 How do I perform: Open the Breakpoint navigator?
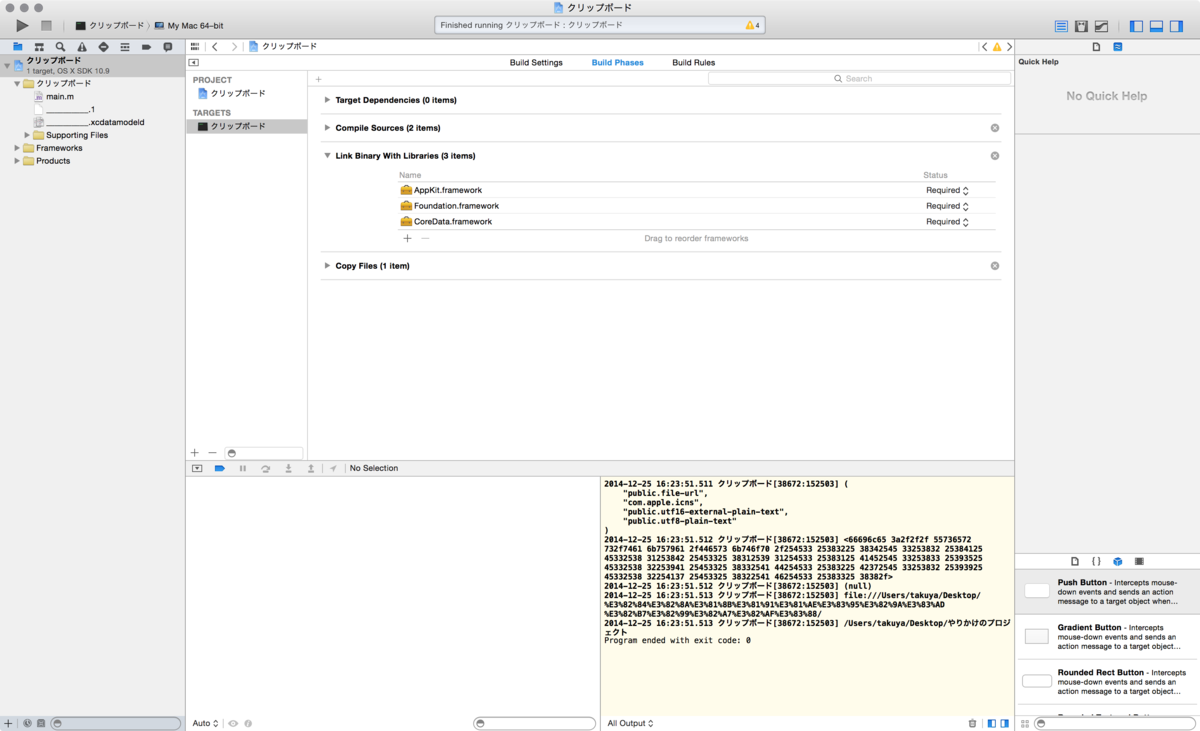coord(146,47)
